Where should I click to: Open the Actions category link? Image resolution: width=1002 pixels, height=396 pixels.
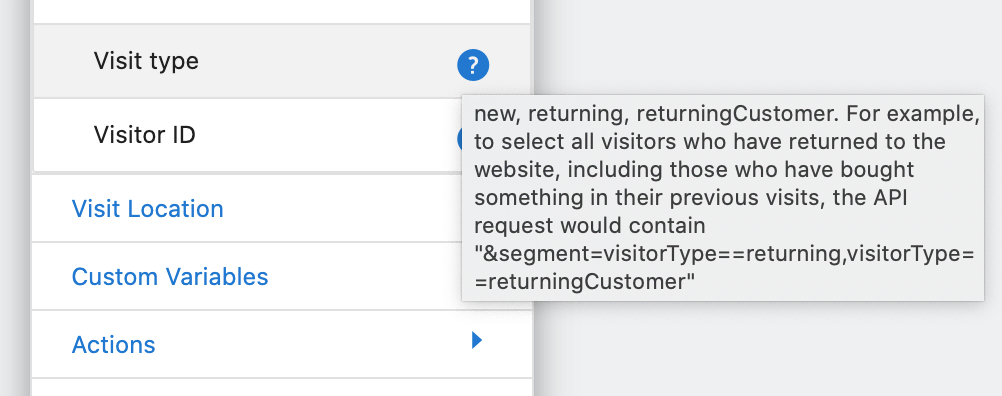[x=114, y=345]
